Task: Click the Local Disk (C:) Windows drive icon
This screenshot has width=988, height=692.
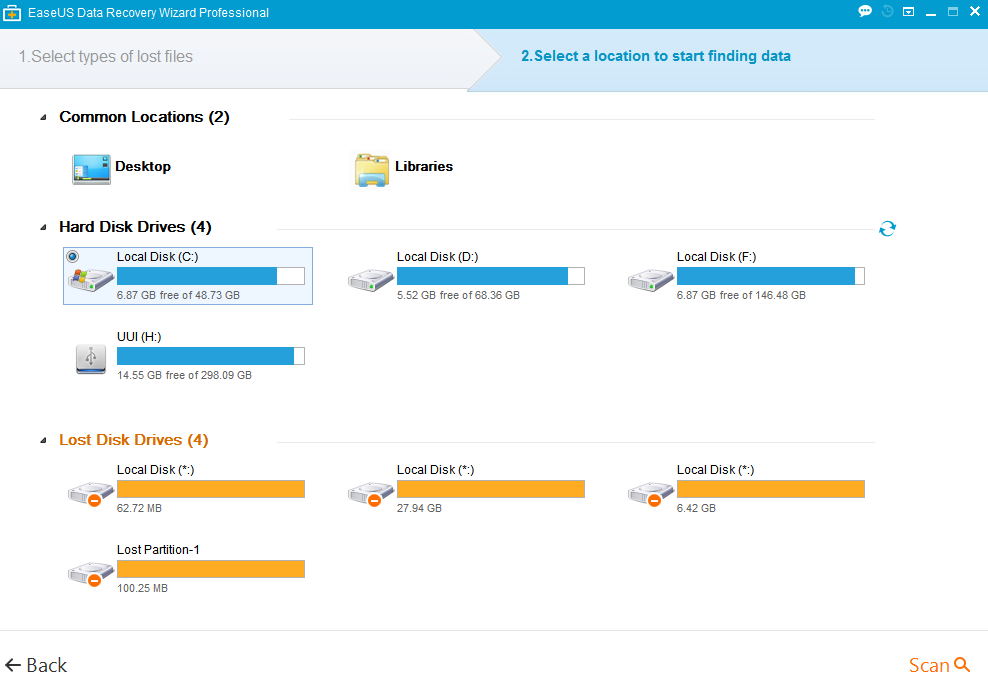Action: coord(91,279)
